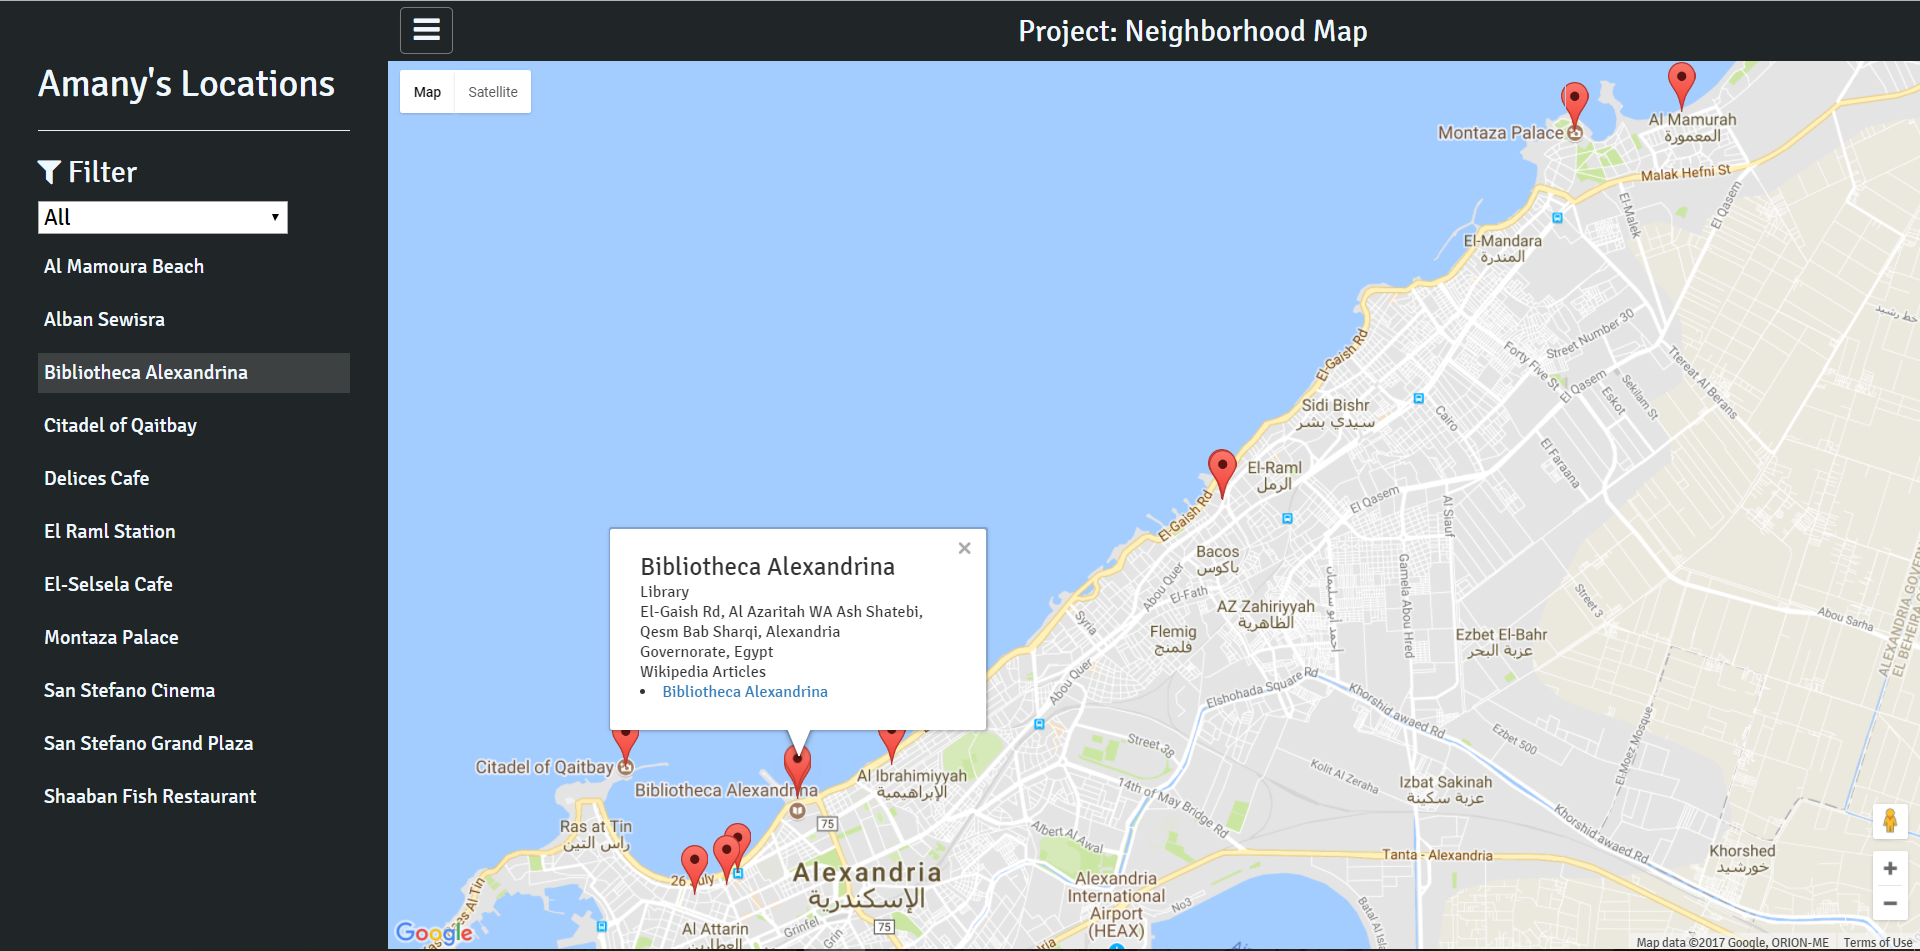The image size is (1920, 951).
Task: Click the red marker at Al Mamurah
Action: click(1681, 85)
